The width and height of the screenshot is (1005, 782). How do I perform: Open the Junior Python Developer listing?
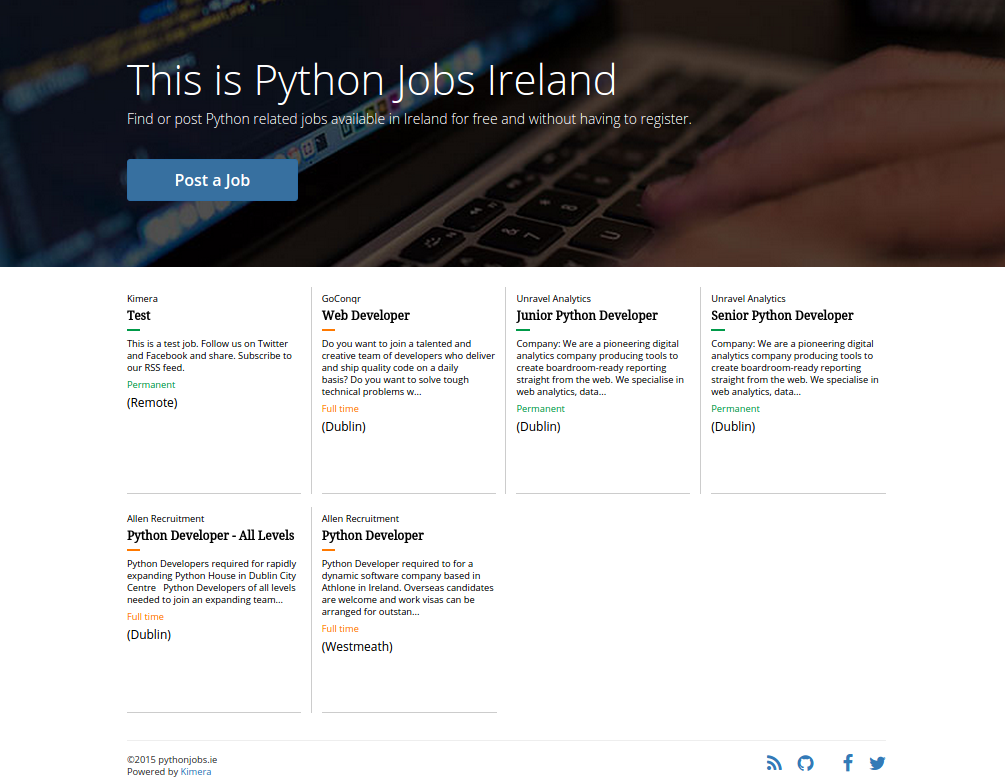tap(587, 315)
